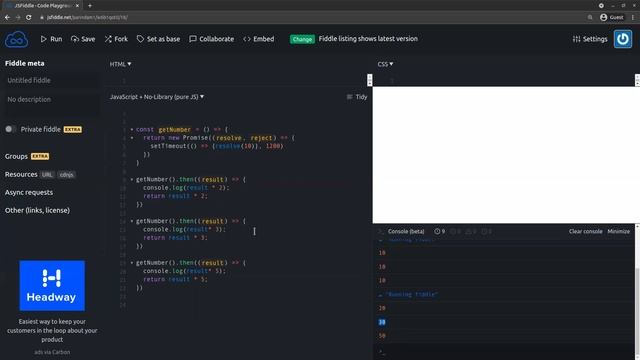
Task: Open JavaScript + No-Library dropdown
Action: [157, 97]
